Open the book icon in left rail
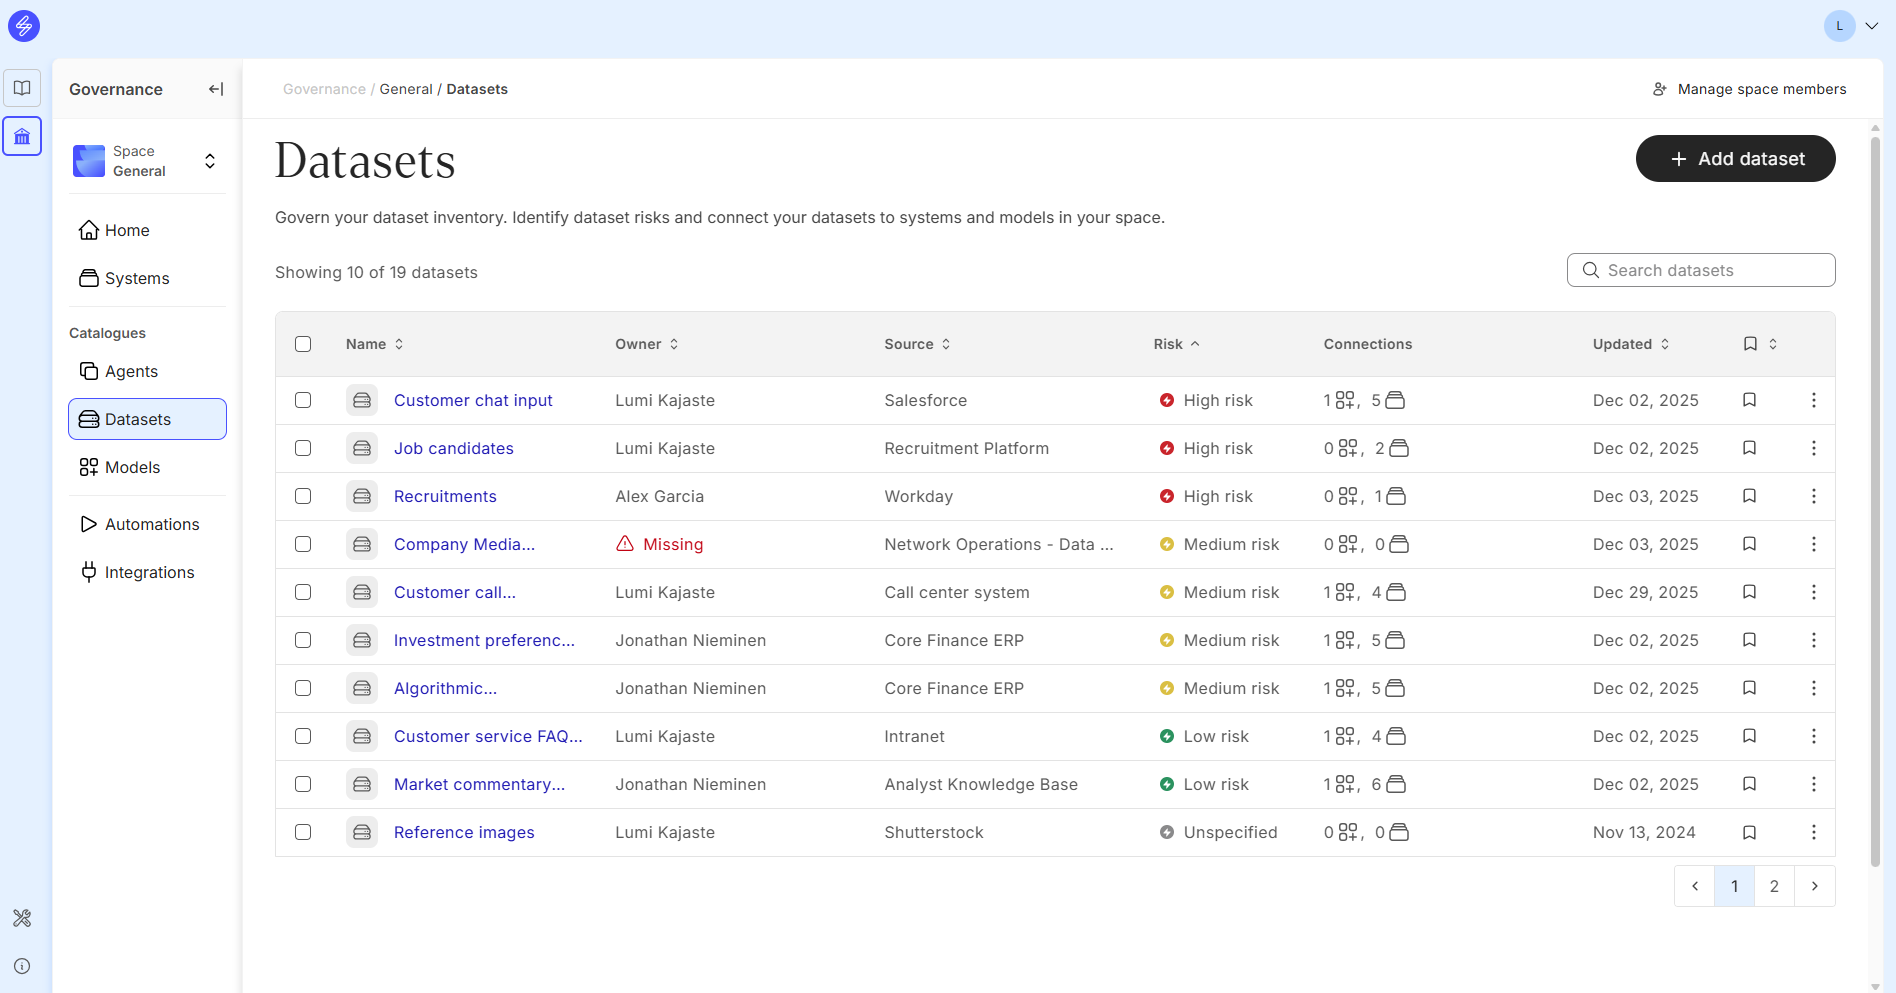 point(22,88)
